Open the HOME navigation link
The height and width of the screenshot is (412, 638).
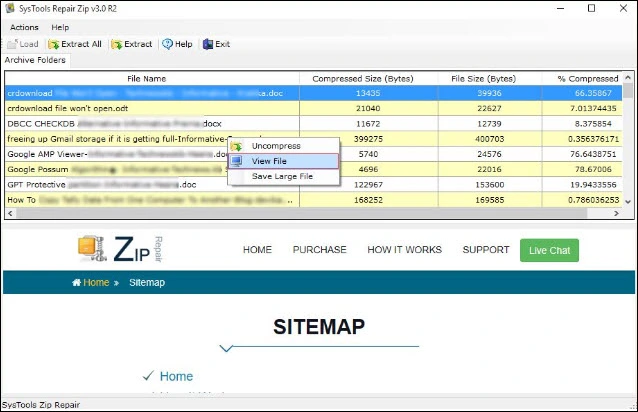[x=257, y=250]
